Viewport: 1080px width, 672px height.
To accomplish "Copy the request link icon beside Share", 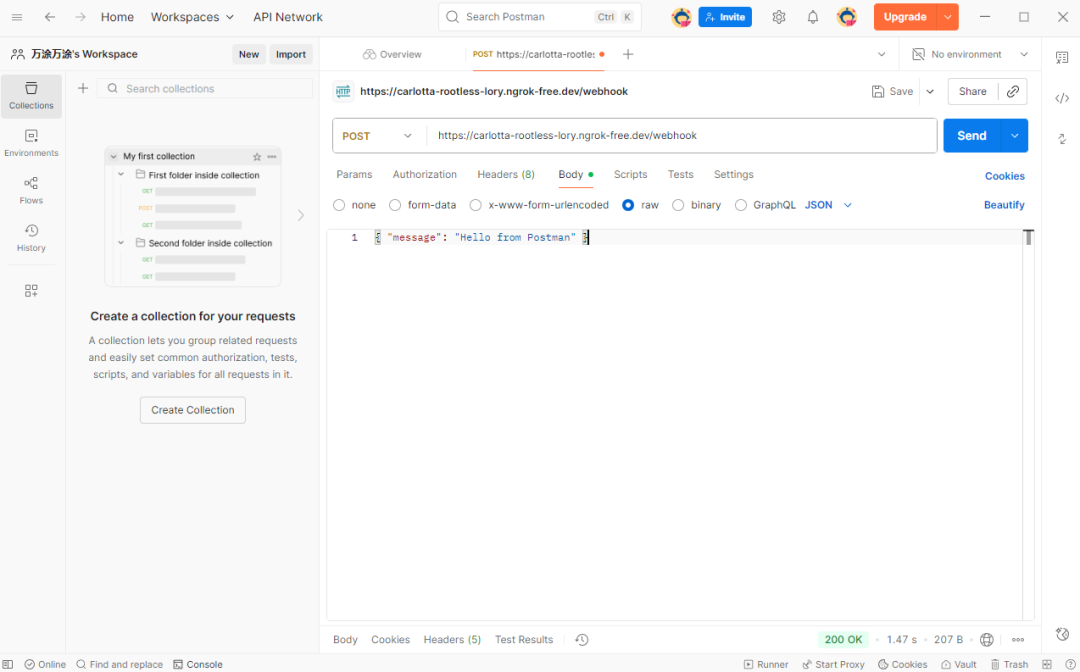I will pyautogui.click(x=1013, y=91).
